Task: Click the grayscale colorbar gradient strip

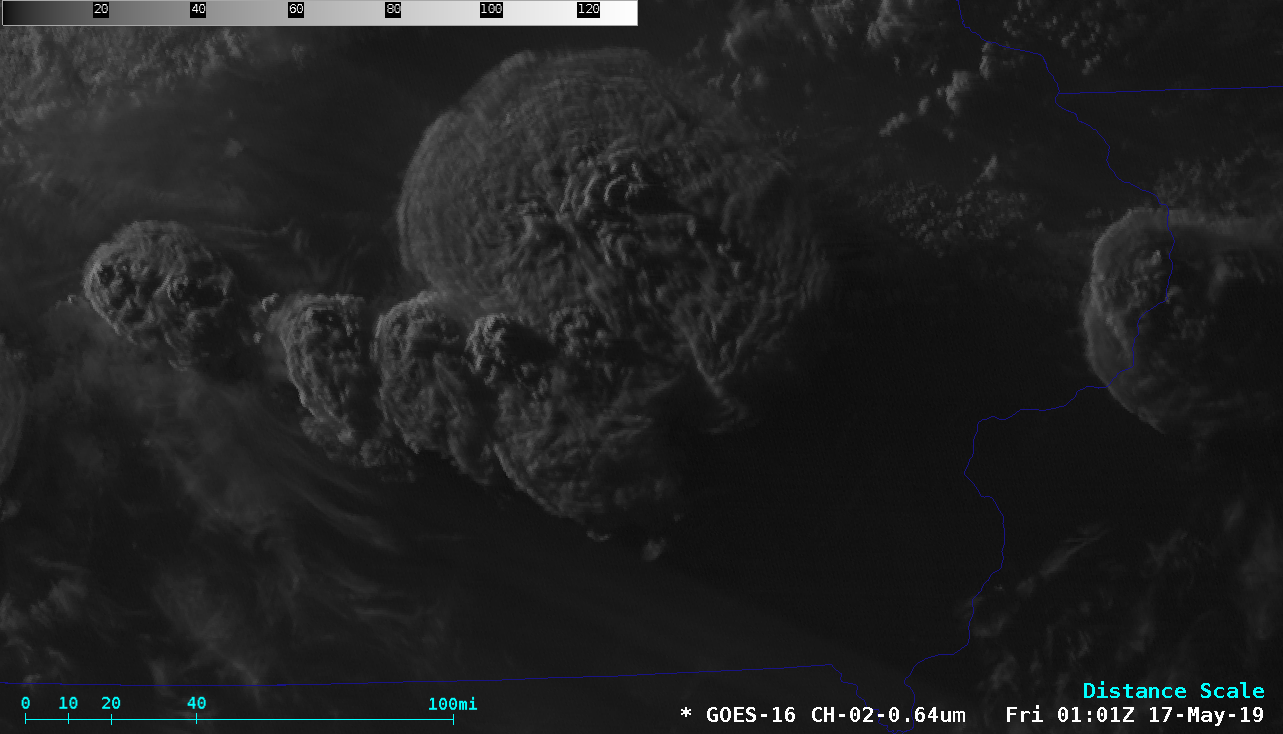Action: (319, 12)
